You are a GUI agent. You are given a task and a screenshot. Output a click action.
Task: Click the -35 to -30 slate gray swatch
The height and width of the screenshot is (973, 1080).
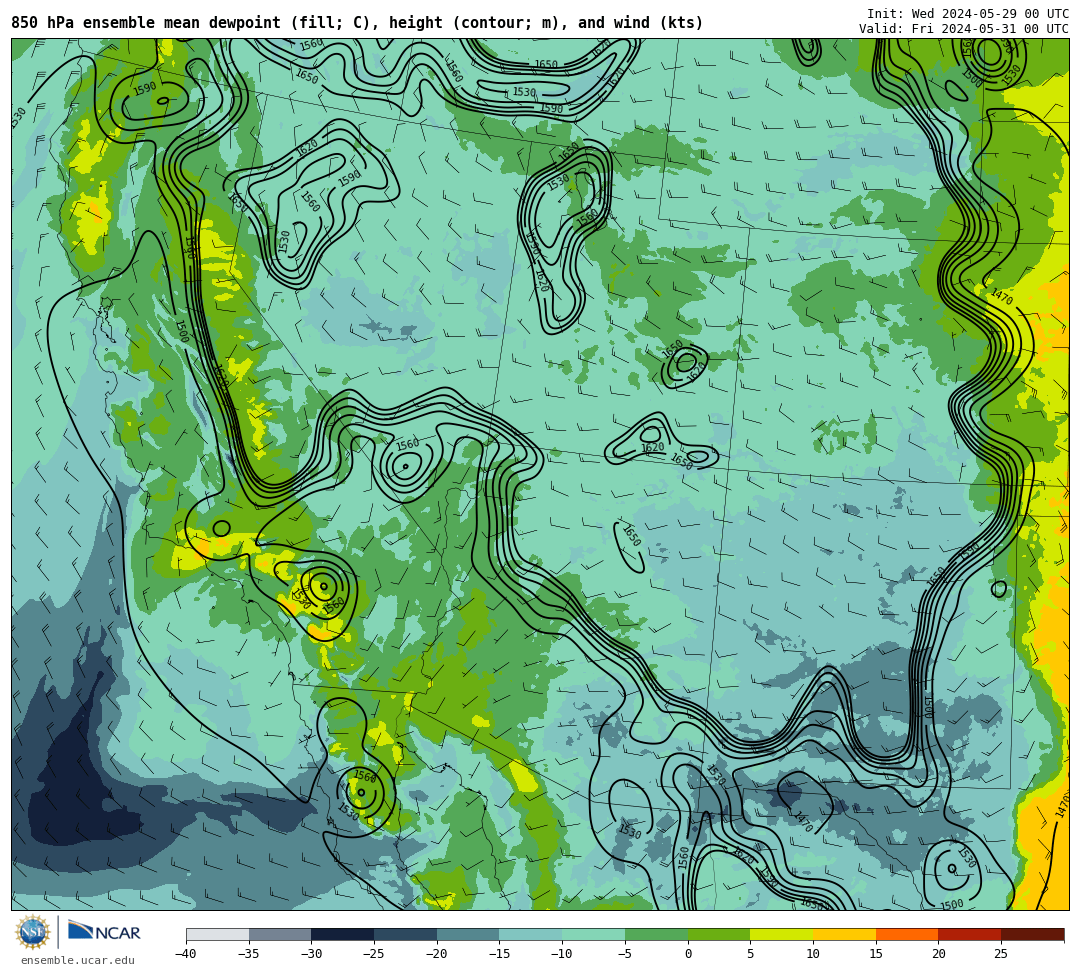click(280, 934)
